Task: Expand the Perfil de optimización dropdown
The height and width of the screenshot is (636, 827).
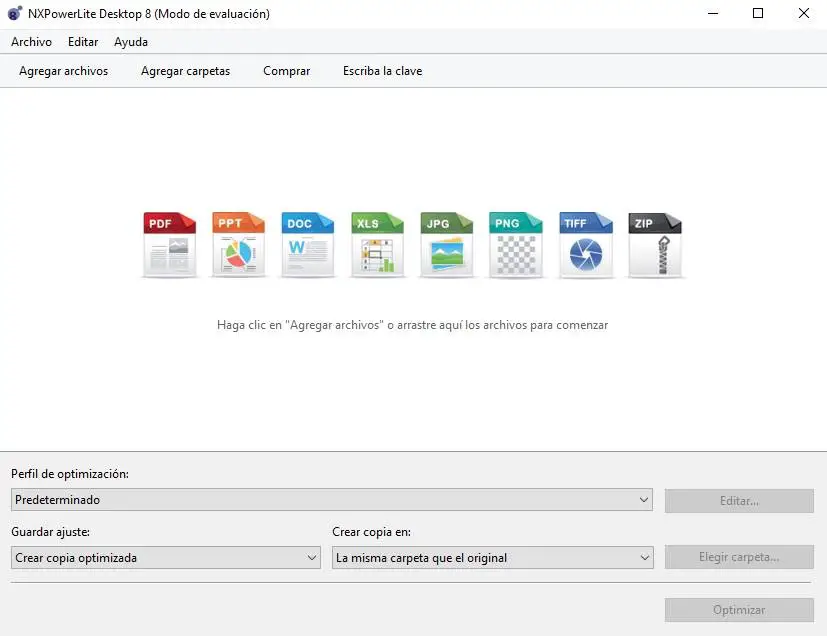Action: [332, 499]
